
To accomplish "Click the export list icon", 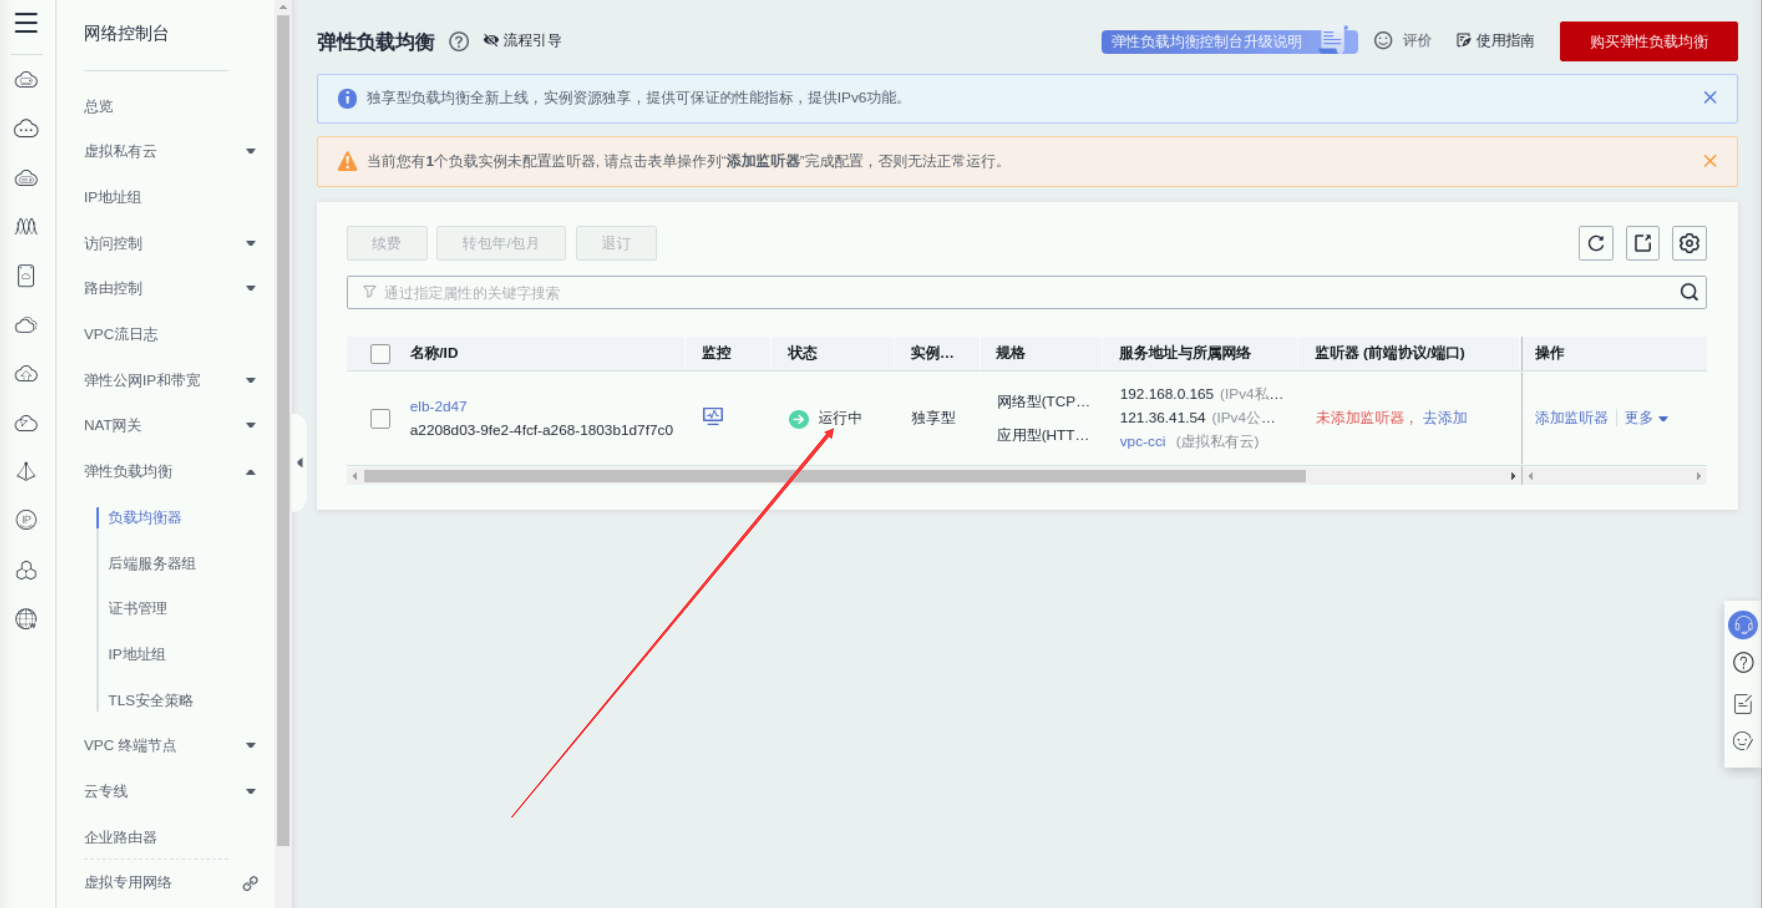I will [x=1643, y=243].
